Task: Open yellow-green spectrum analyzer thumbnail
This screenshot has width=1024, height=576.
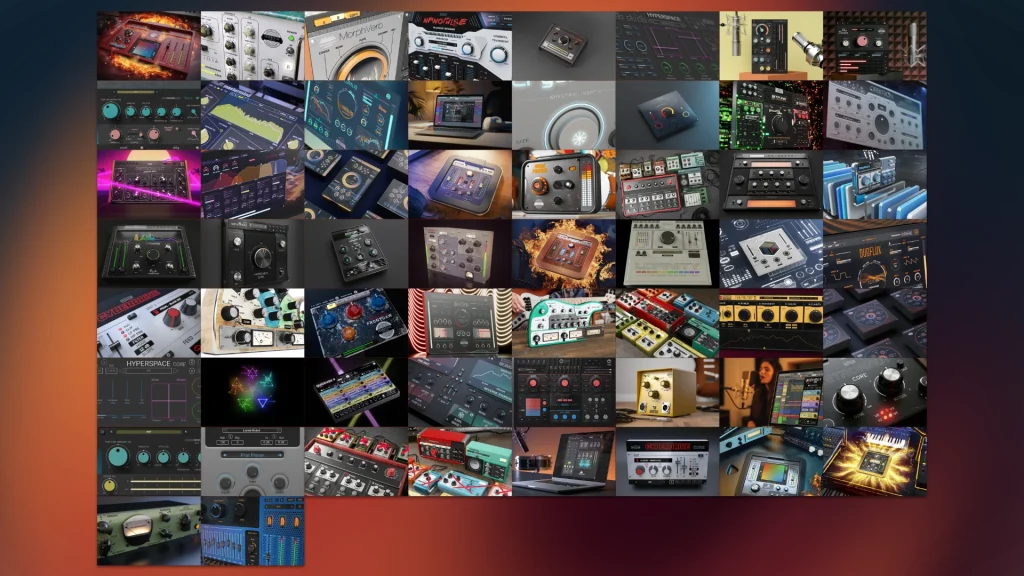Action: (x=253, y=115)
